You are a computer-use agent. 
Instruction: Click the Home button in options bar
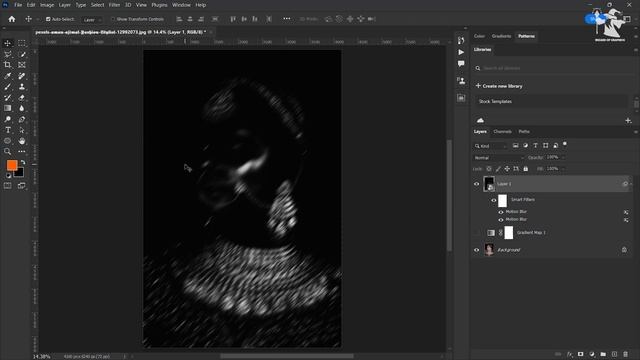[x=12, y=19]
